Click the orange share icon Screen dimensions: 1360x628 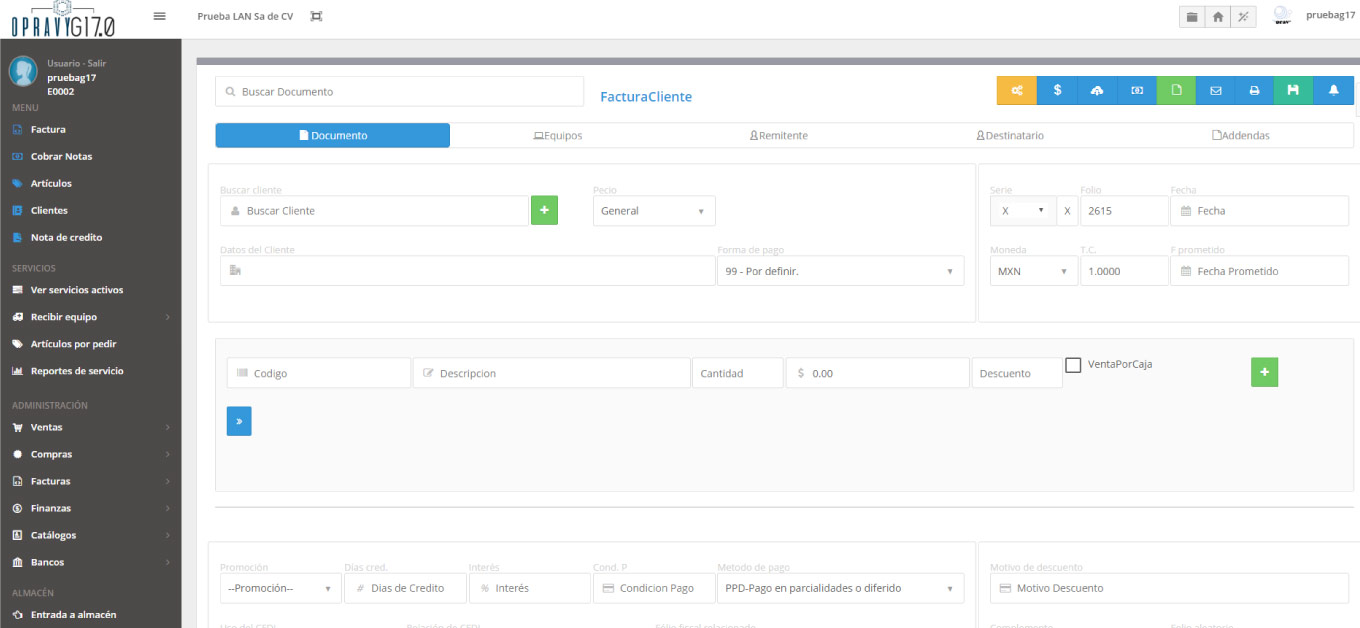click(1016, 90)
